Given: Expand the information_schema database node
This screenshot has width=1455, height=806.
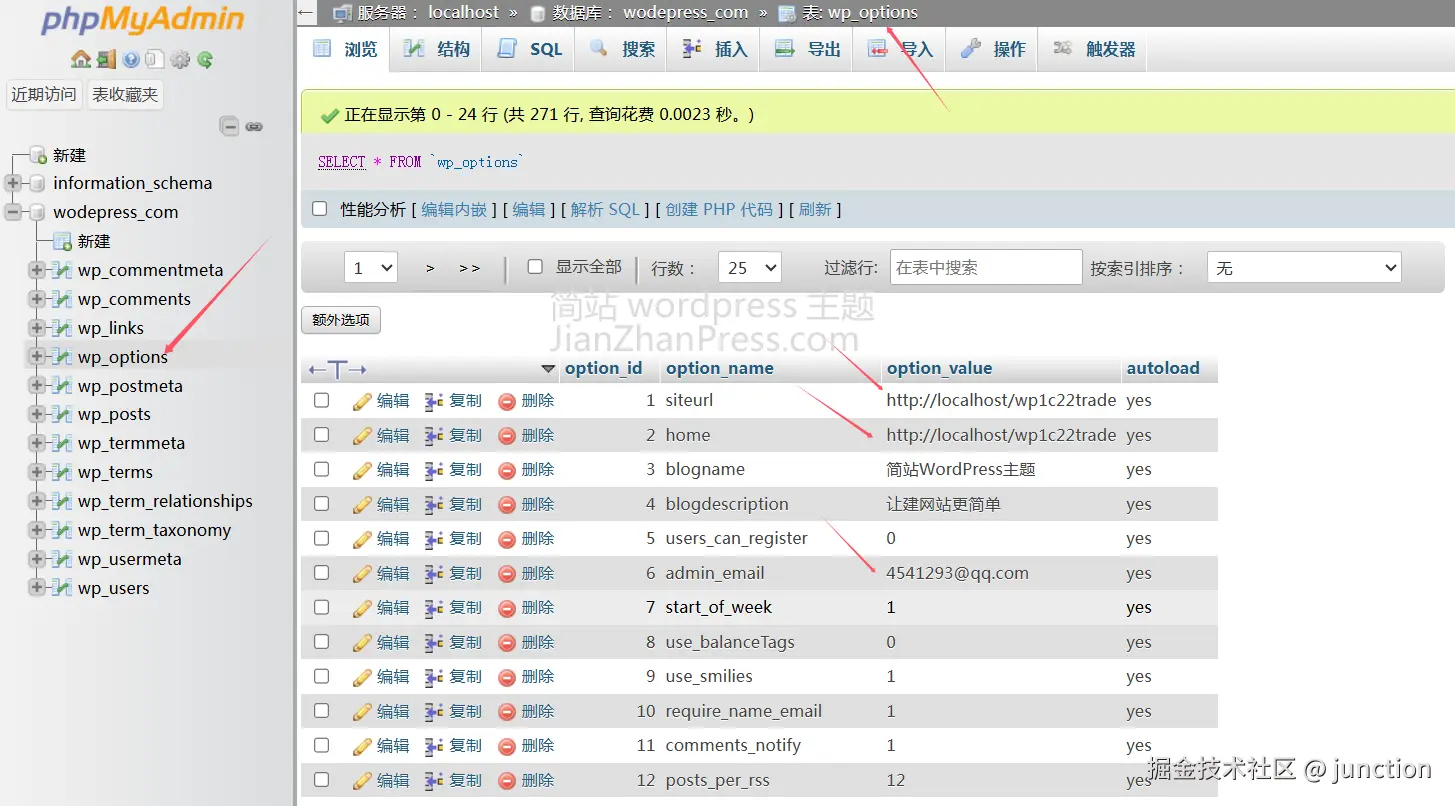Looking at the screenshot, I should [x=13, y=183].
